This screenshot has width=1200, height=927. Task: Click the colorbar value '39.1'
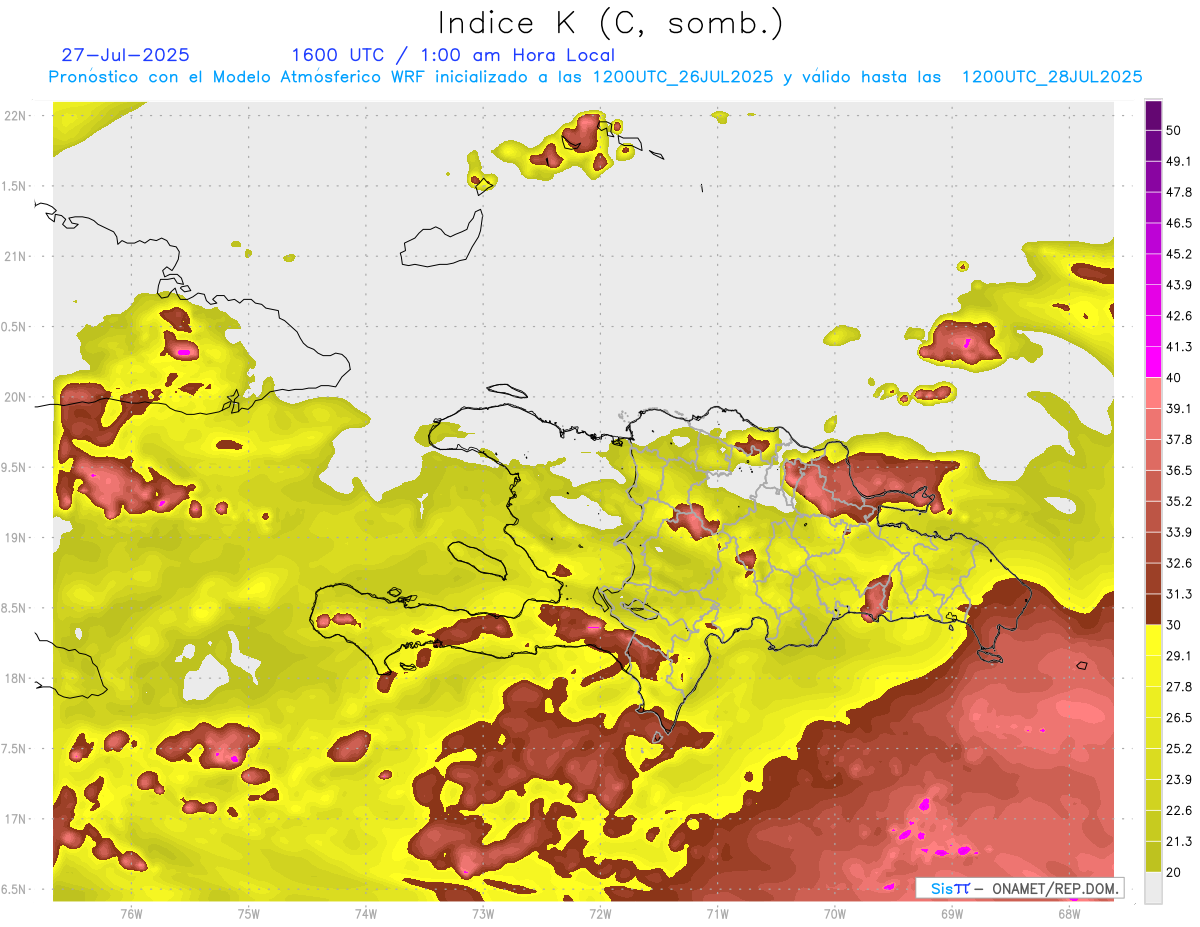[x=1179, y=409]
